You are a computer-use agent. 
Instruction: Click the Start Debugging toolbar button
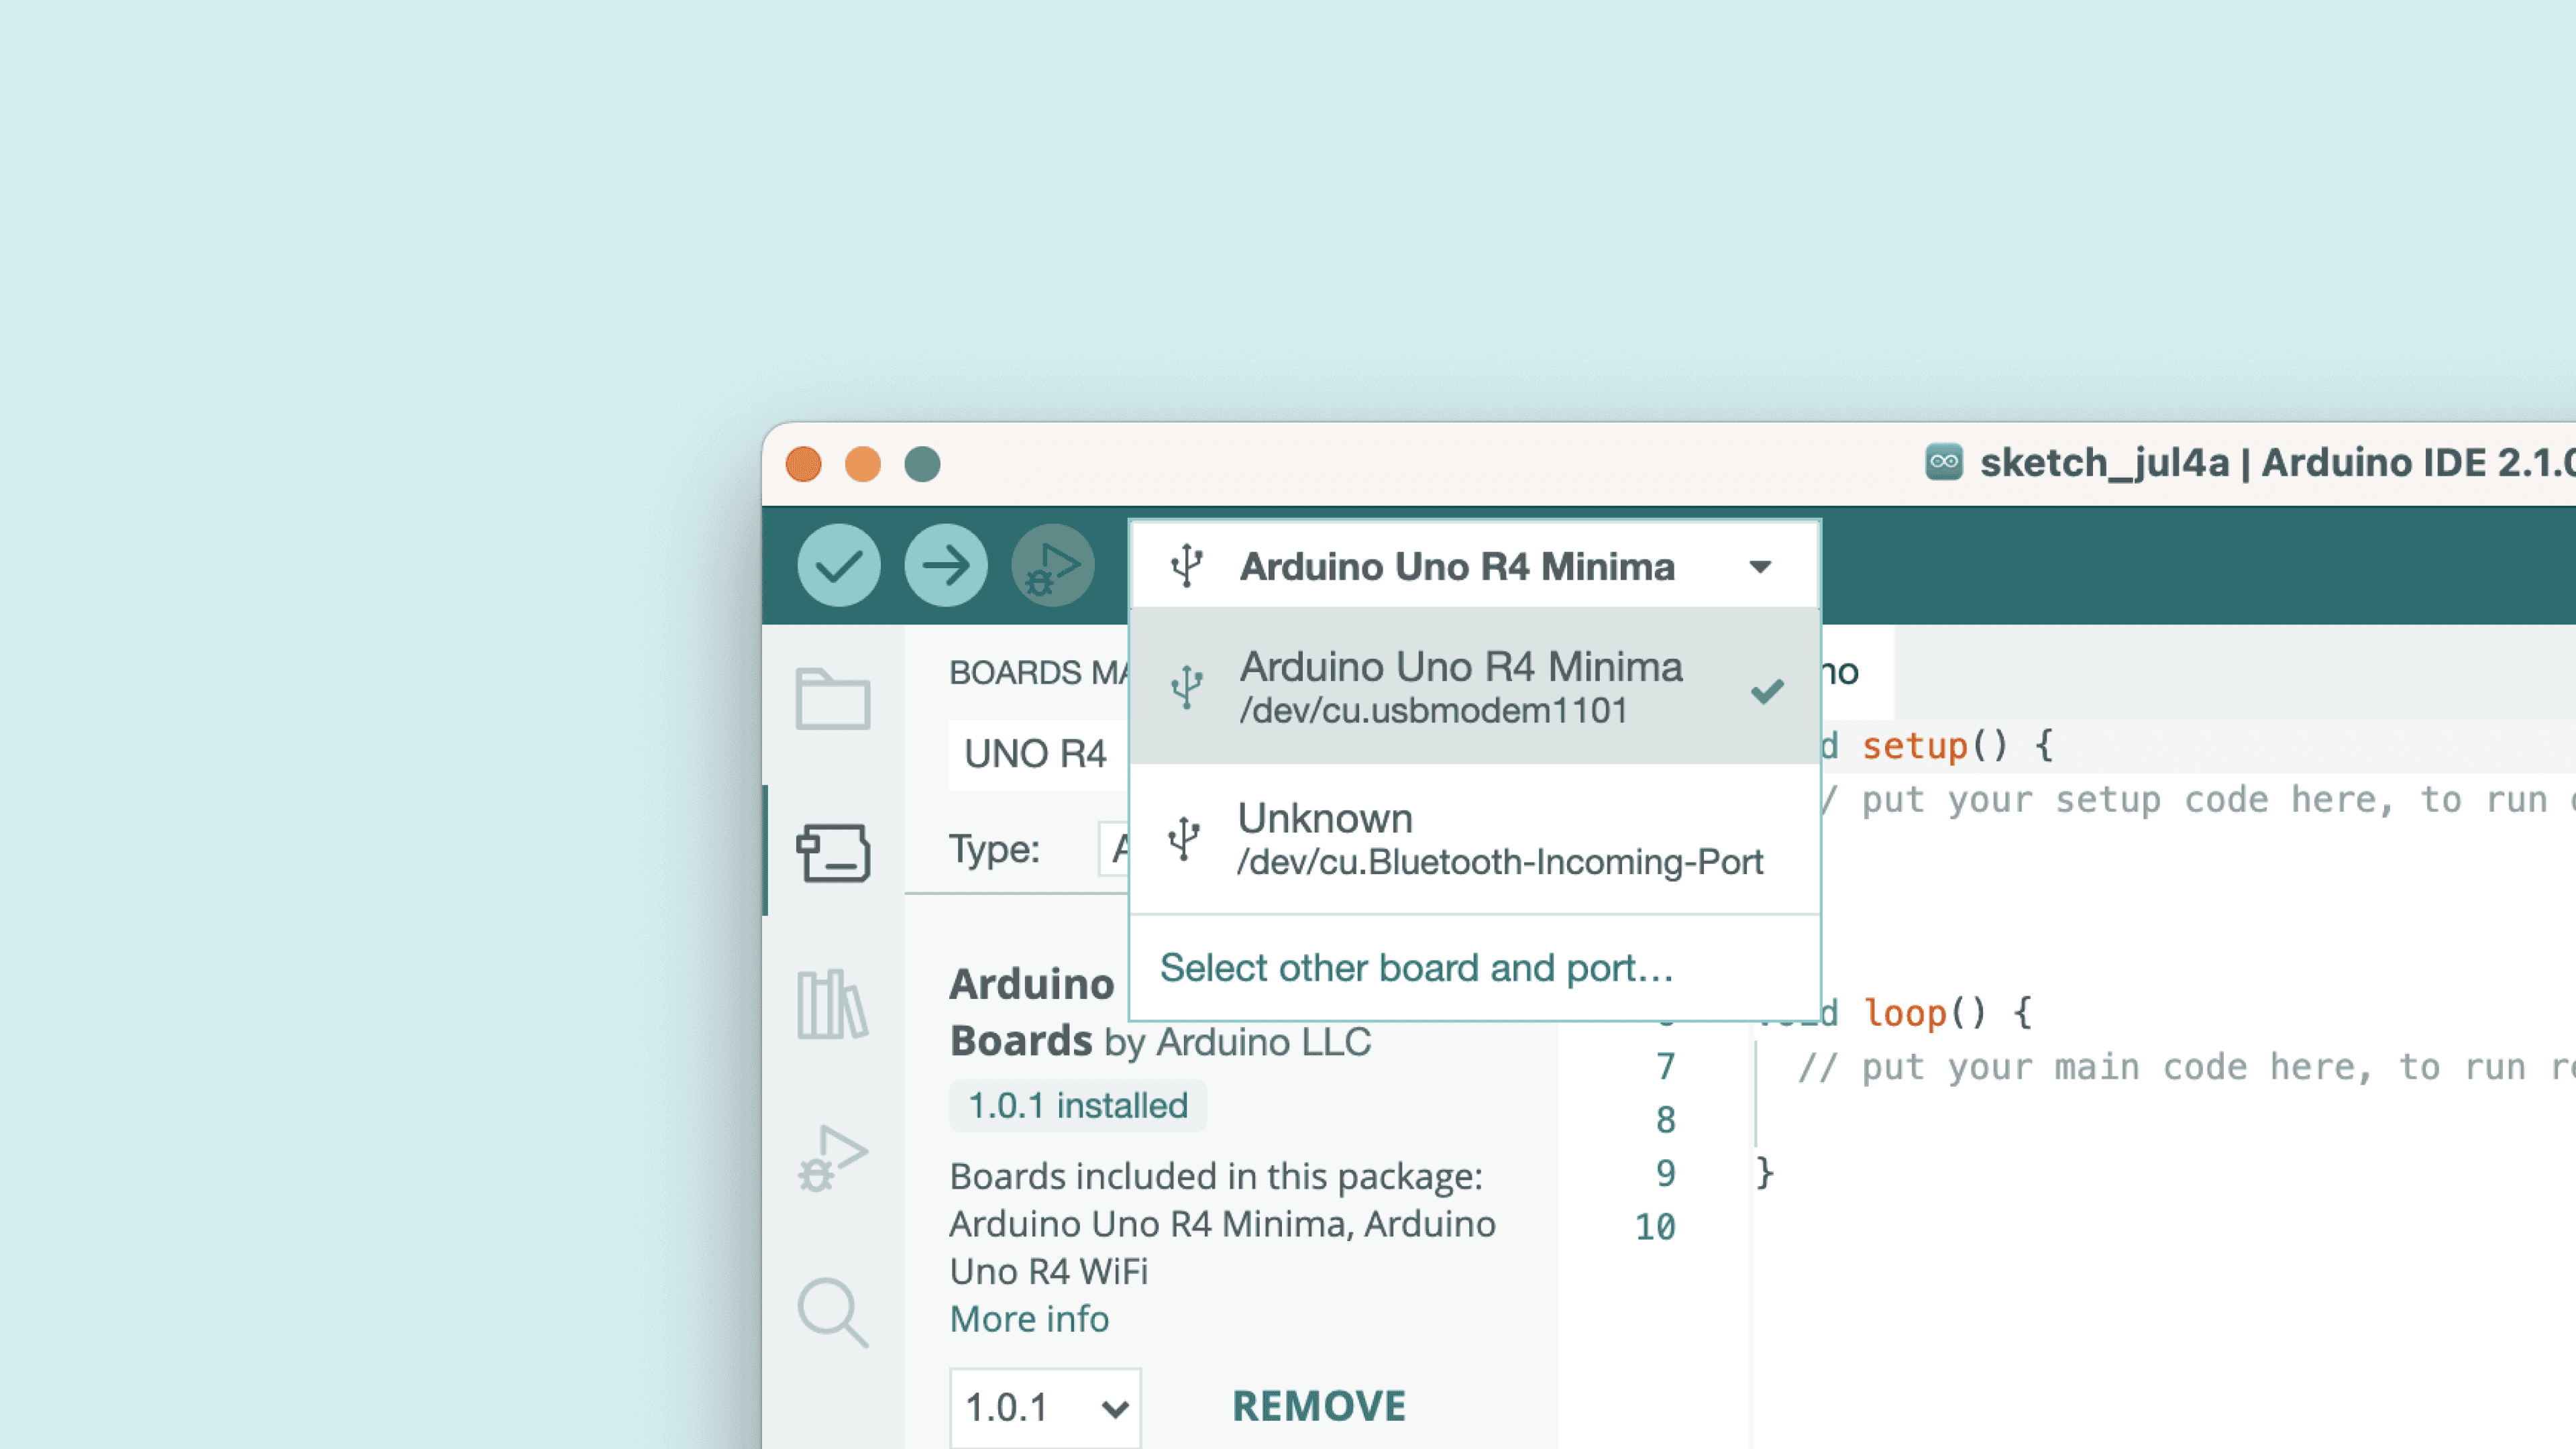[x=1052, y=566]
